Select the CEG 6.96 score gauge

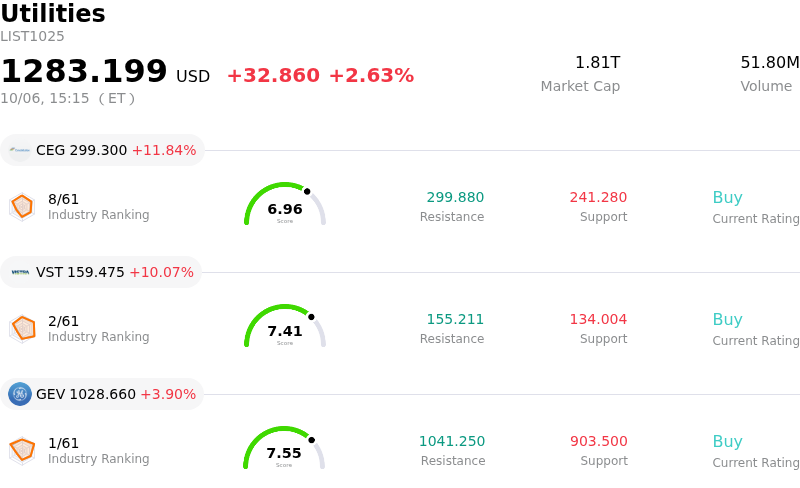[285, 204]
